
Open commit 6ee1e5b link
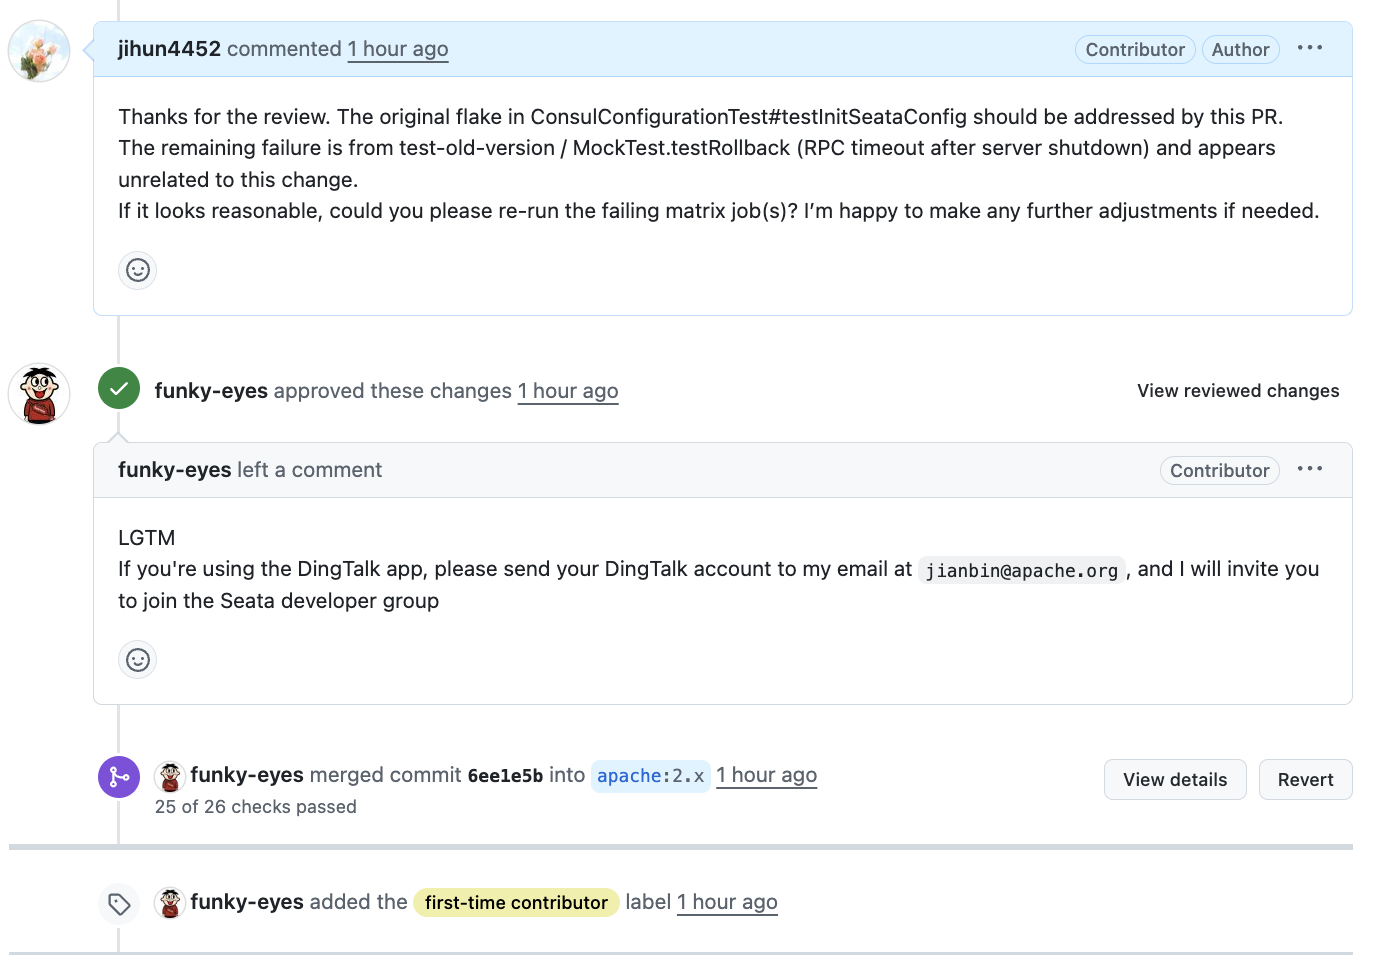click(505, 776)
